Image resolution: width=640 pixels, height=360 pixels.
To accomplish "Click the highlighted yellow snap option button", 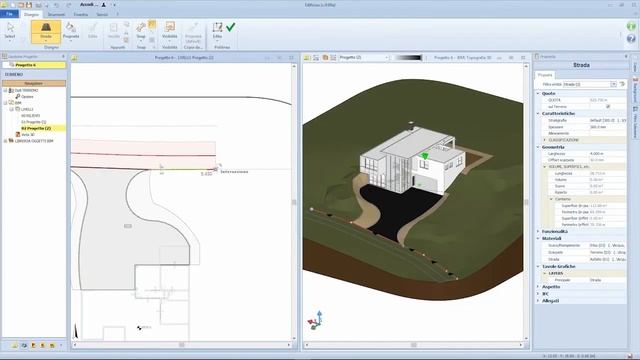I will click(x=152, y=25).
